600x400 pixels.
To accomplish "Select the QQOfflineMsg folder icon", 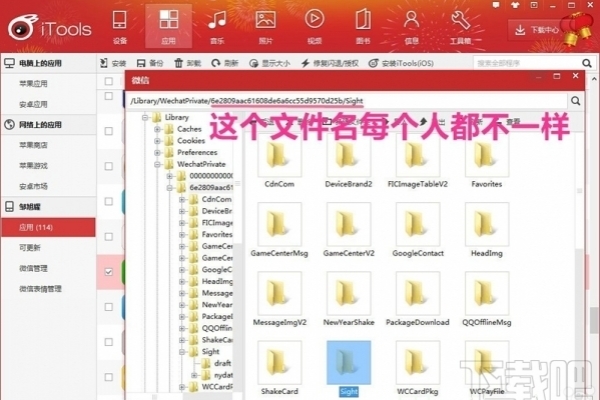I will 487,293.
